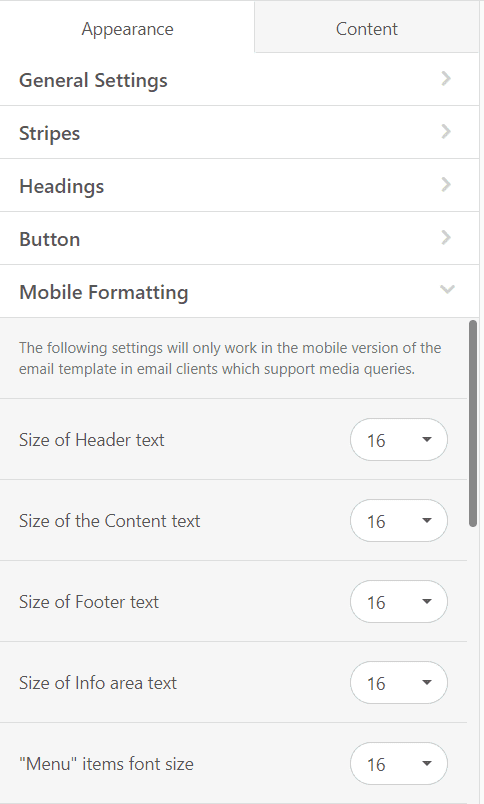This screenshot has height=804, width=484.
Task: Click the vertical scrollbar thumb in settings
Action: click(x=473, y=423)
